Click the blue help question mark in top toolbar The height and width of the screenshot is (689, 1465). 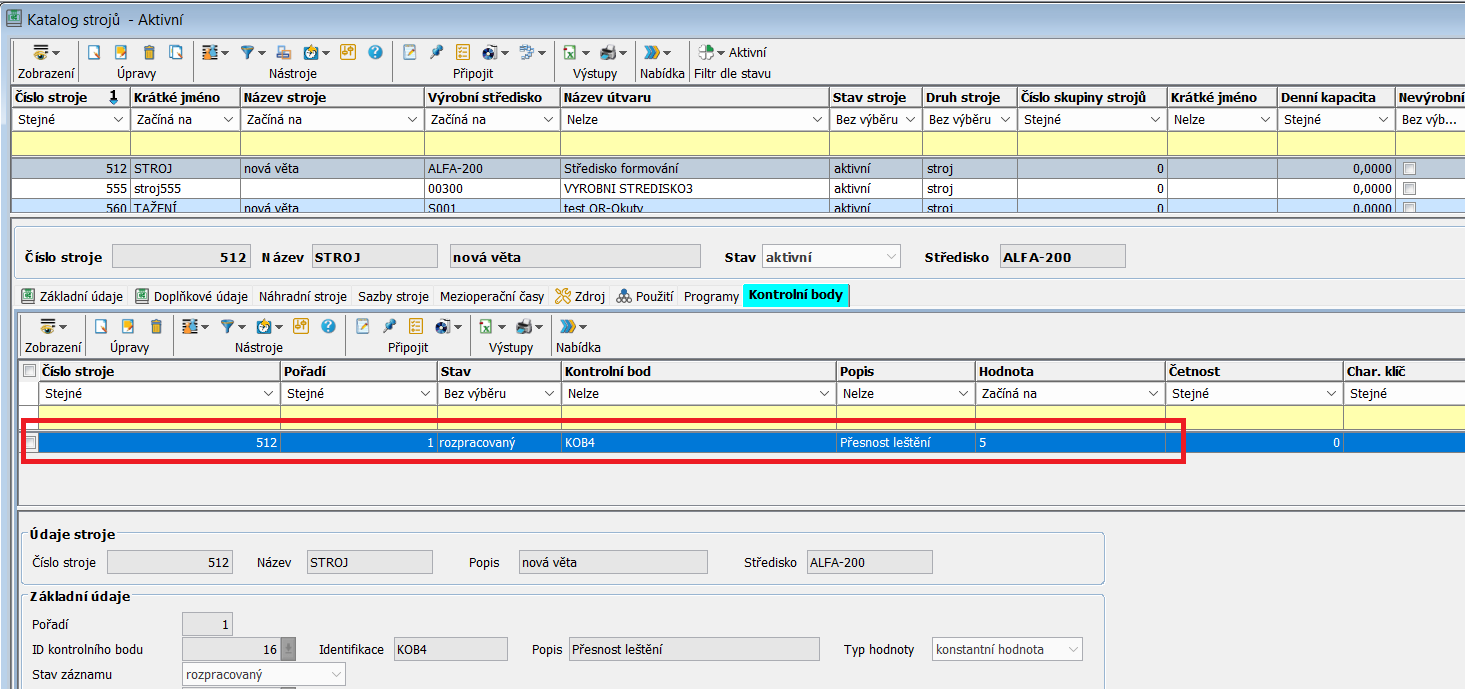[x=375, y=53]
